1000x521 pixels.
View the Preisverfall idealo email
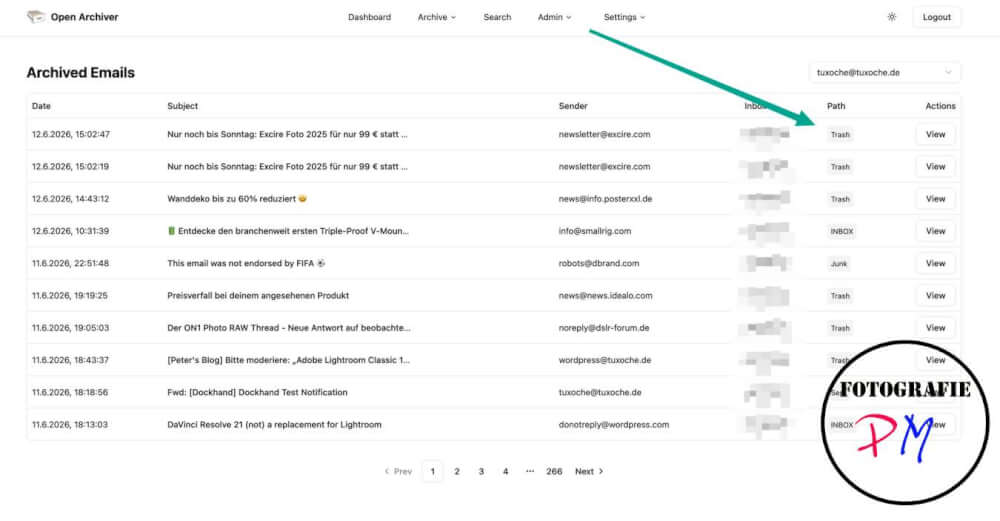(x=935, y=295)
